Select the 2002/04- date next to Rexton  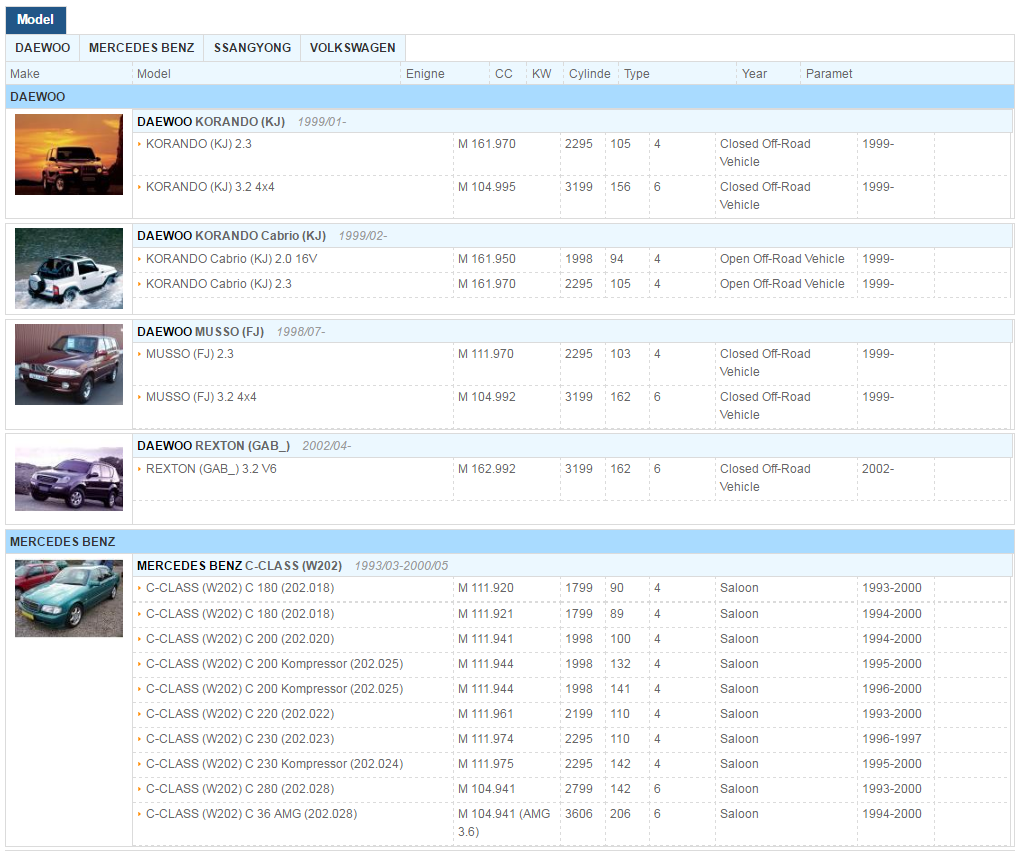327,446
